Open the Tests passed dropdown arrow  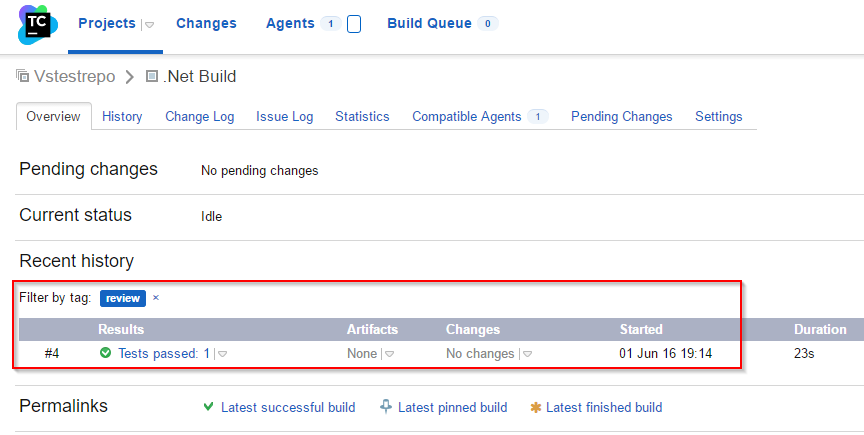tap(223, 354)
